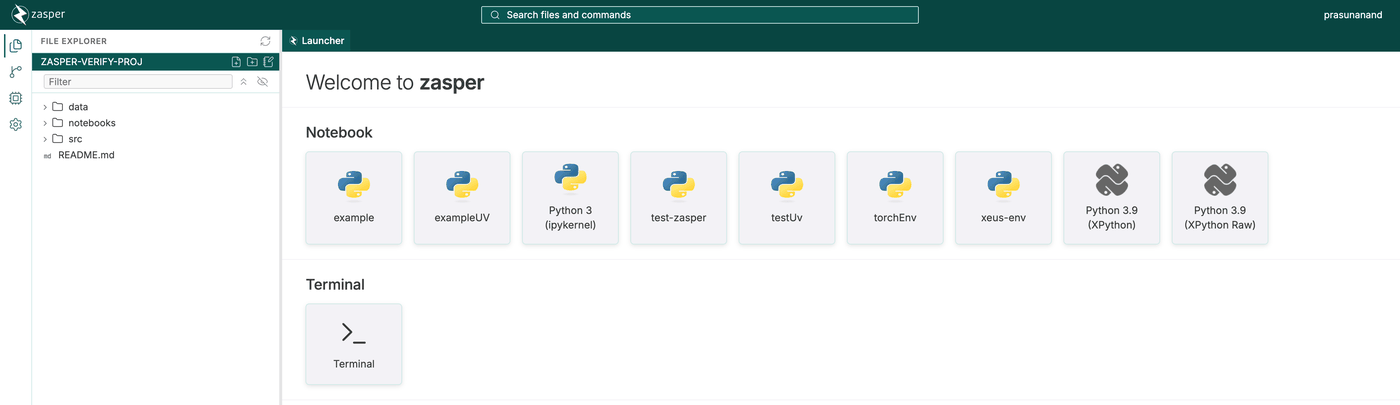Switch to the Launcher tab
The height and width of the screenshot is (405, 1400).
click(317, 41)
